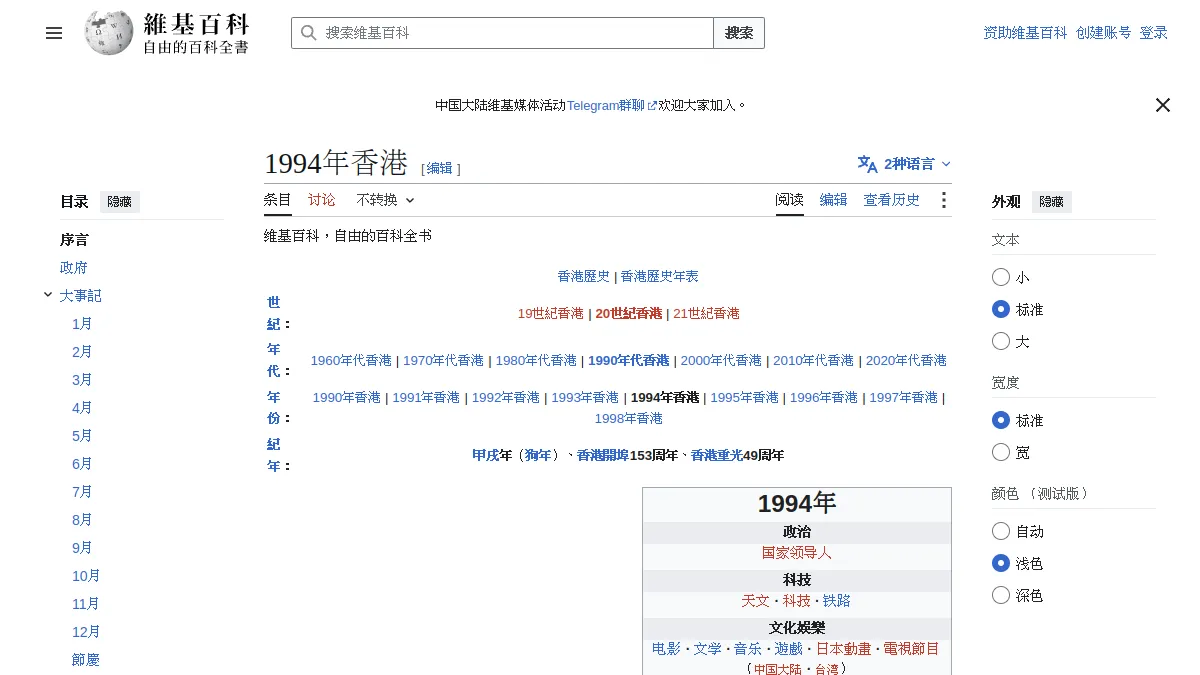The width and height of the screenshot is (1200, 675).
Task: Click the 搜索 button
Action: click(x=739, y=33)
